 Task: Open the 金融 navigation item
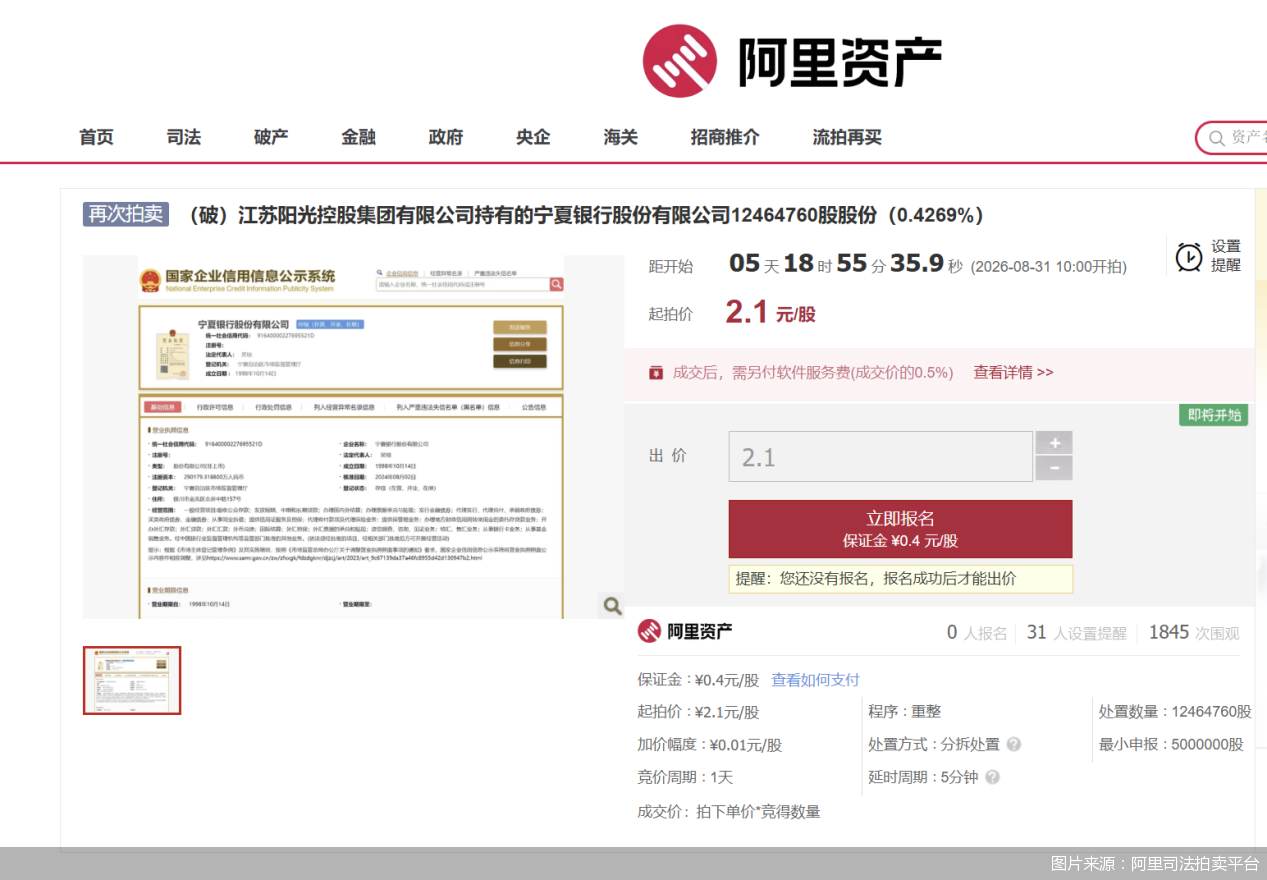coord(358,137)
